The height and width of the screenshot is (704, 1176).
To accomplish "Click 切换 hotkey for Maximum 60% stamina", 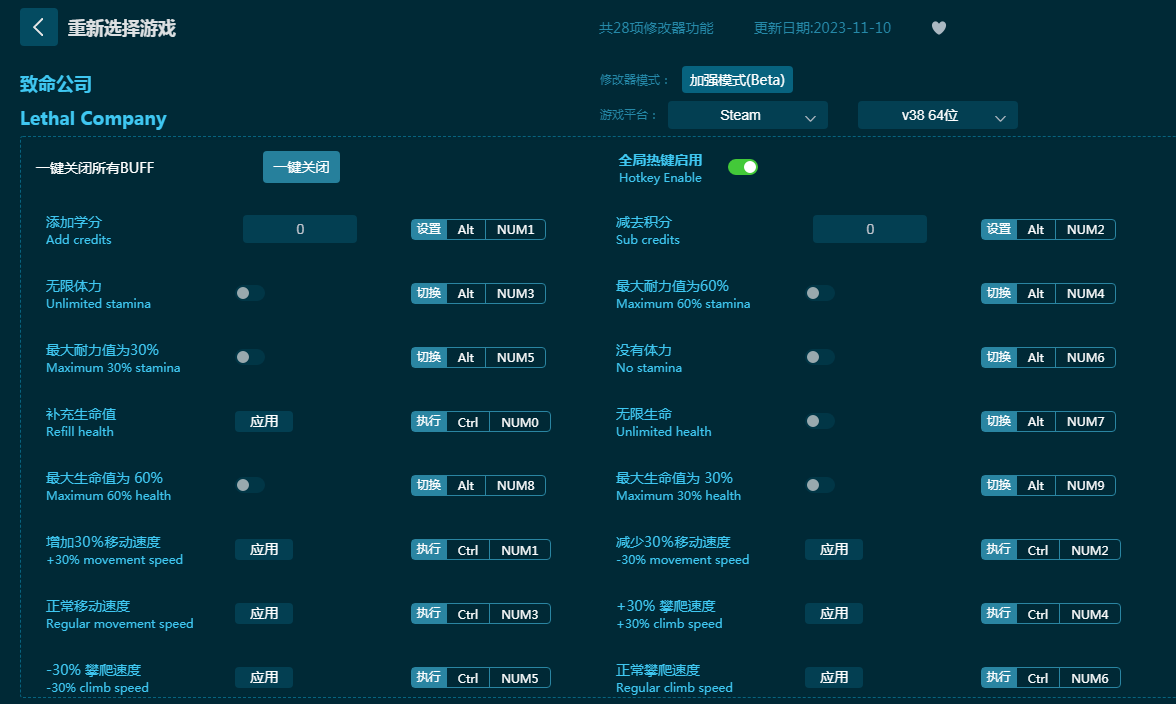I will (x=999, y=293).
